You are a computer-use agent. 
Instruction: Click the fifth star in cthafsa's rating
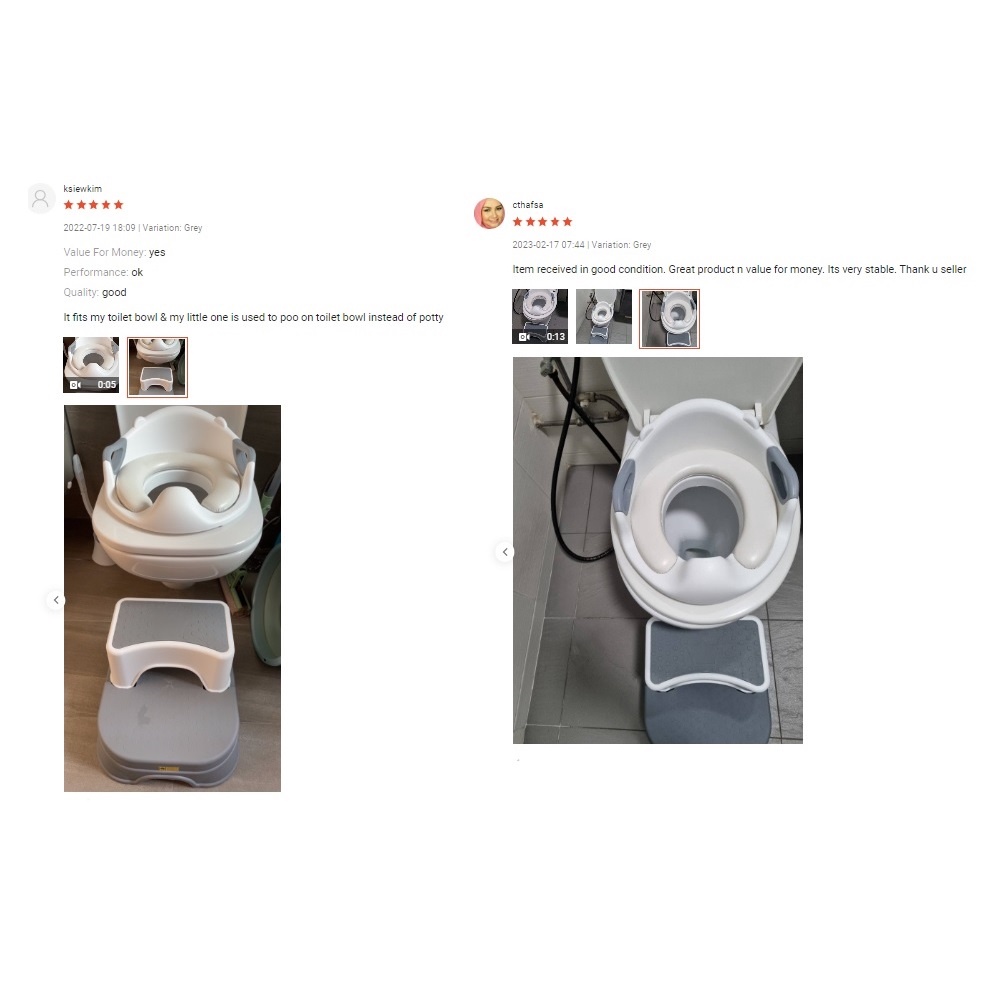click(x=567, y=222)
